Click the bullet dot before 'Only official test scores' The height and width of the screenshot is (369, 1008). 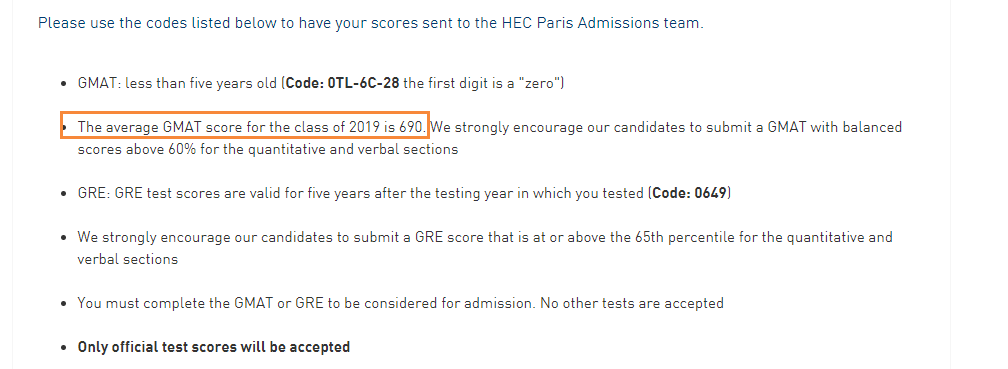pos(63,348)
